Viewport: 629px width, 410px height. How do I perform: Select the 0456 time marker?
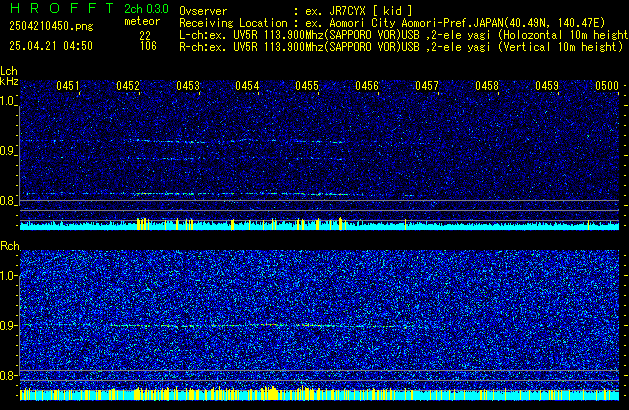(x=367, y=86)
